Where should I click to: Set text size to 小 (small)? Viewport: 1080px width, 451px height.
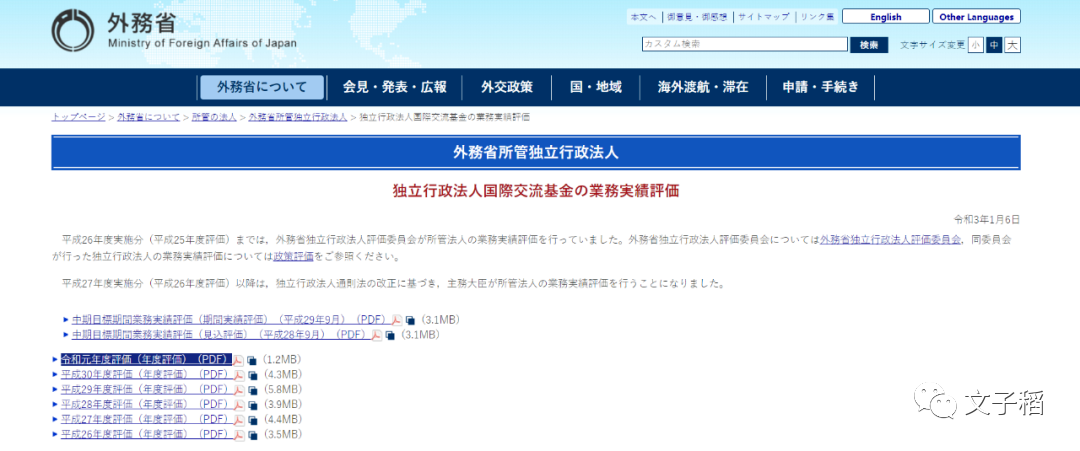pos(975,45)
